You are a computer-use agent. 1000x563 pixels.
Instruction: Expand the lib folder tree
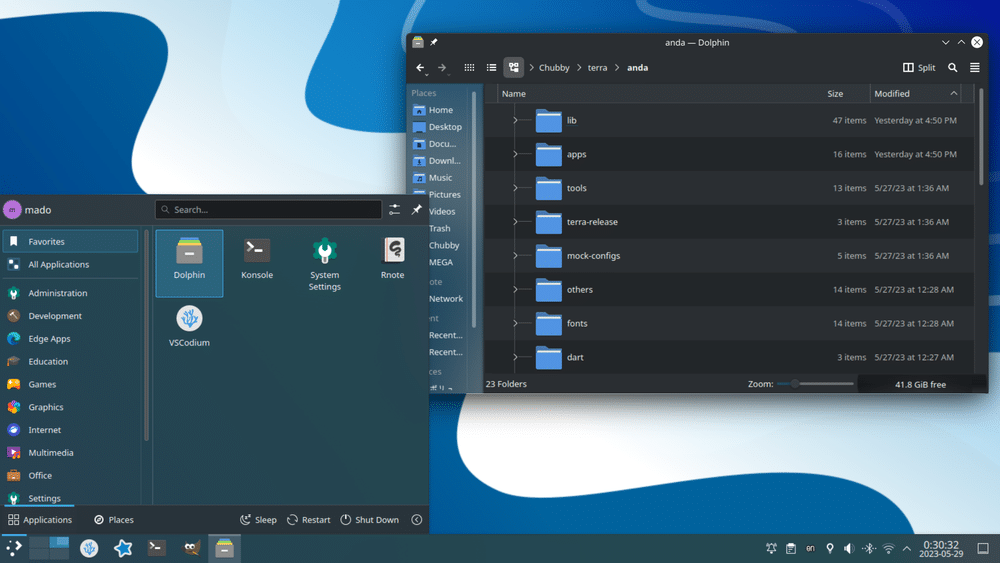pyautogui.click(x=515, y=120)
